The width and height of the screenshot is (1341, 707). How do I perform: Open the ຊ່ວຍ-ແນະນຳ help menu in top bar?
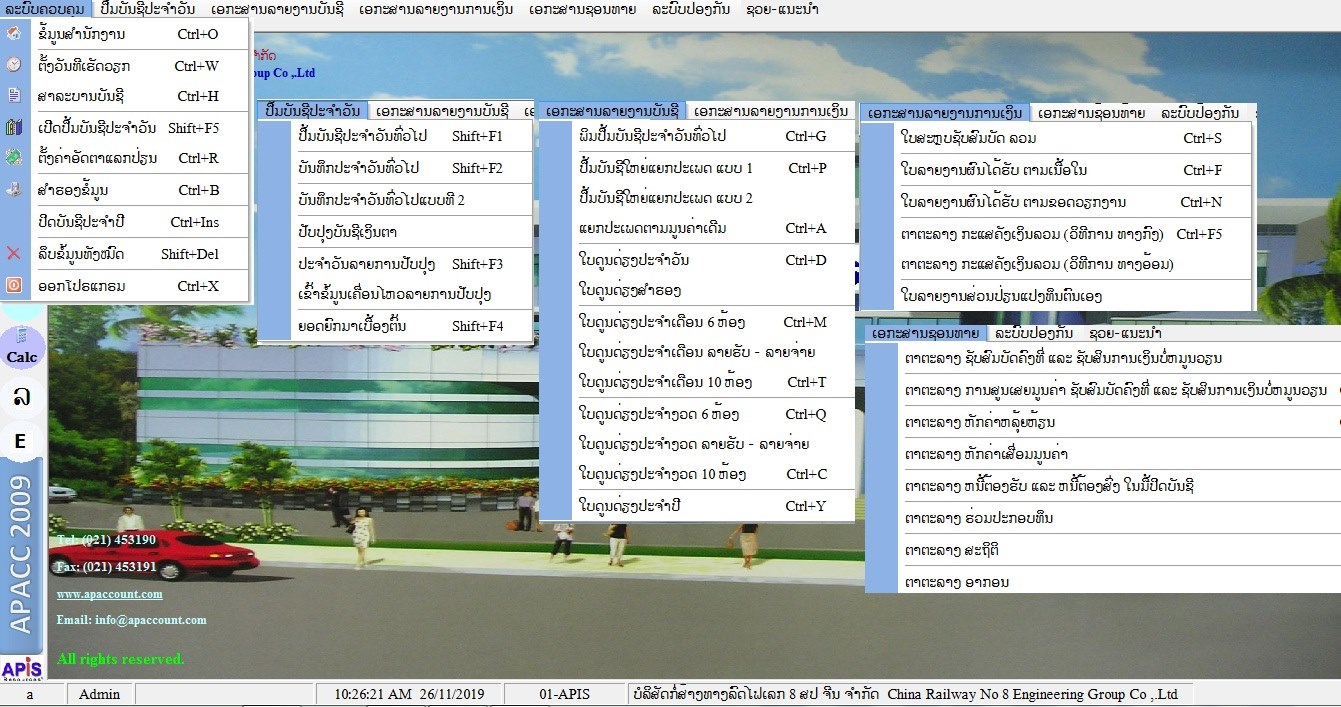(x=785, y=8)
